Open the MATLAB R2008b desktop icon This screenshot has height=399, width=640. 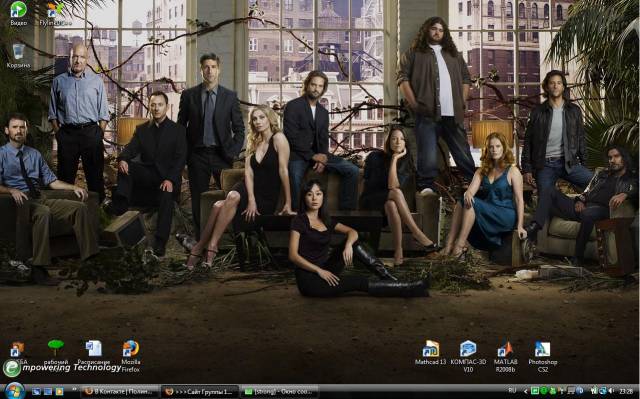coord(505,356)
